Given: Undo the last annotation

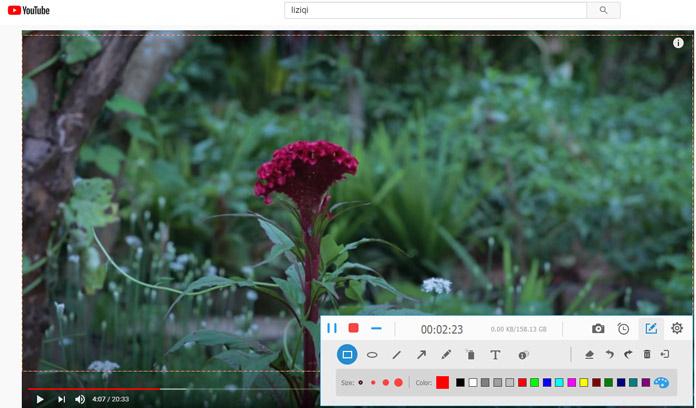Looking at the screenshot, I should tap(609, 354).
